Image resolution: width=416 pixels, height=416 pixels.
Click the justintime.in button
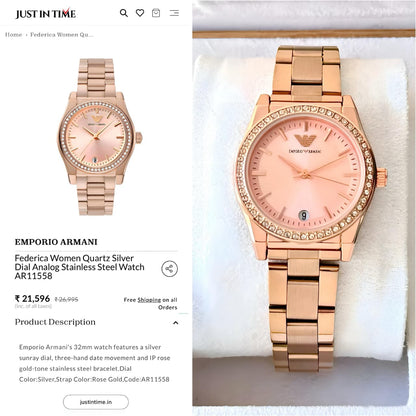pyautogui.click(x=96, y=402)
